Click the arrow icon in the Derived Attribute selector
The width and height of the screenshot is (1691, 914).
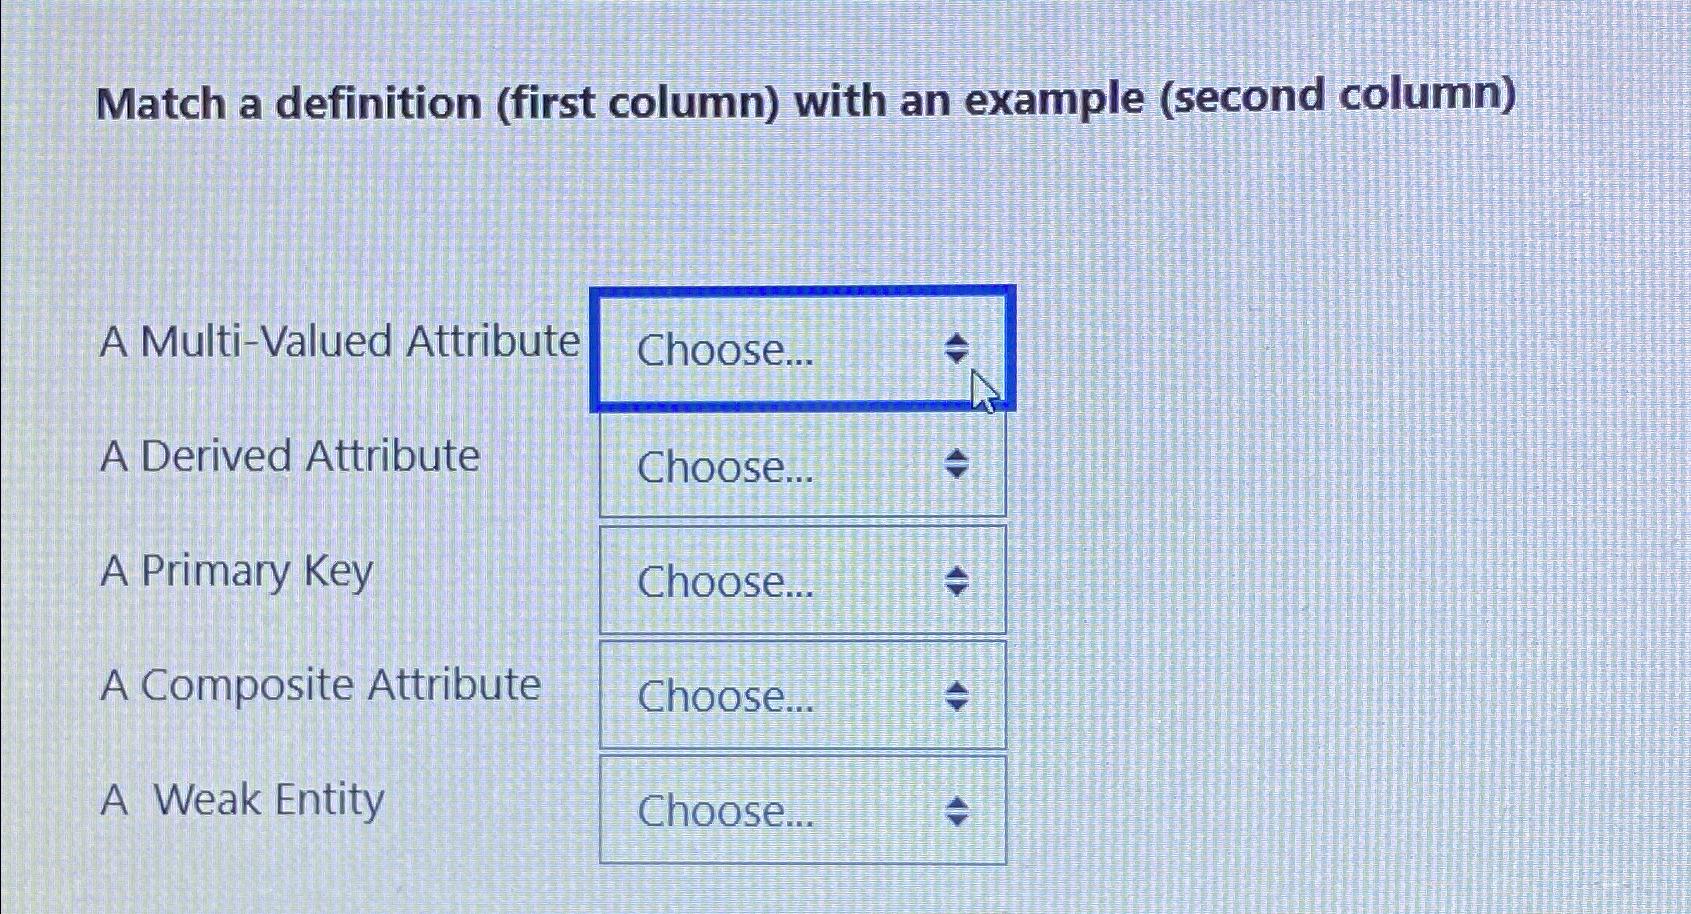point(957,463)
